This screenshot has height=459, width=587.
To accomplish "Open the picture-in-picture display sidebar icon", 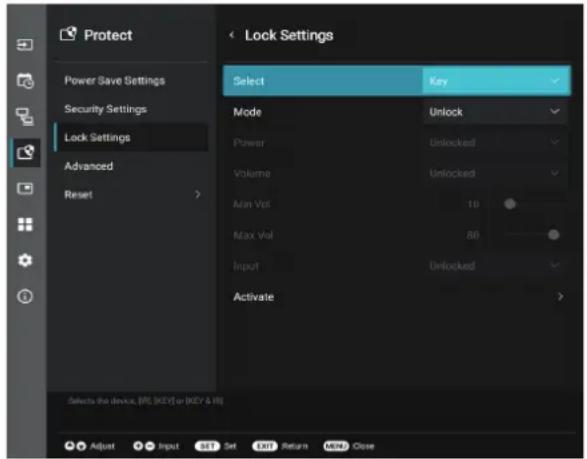I will (x=25, y=188).
